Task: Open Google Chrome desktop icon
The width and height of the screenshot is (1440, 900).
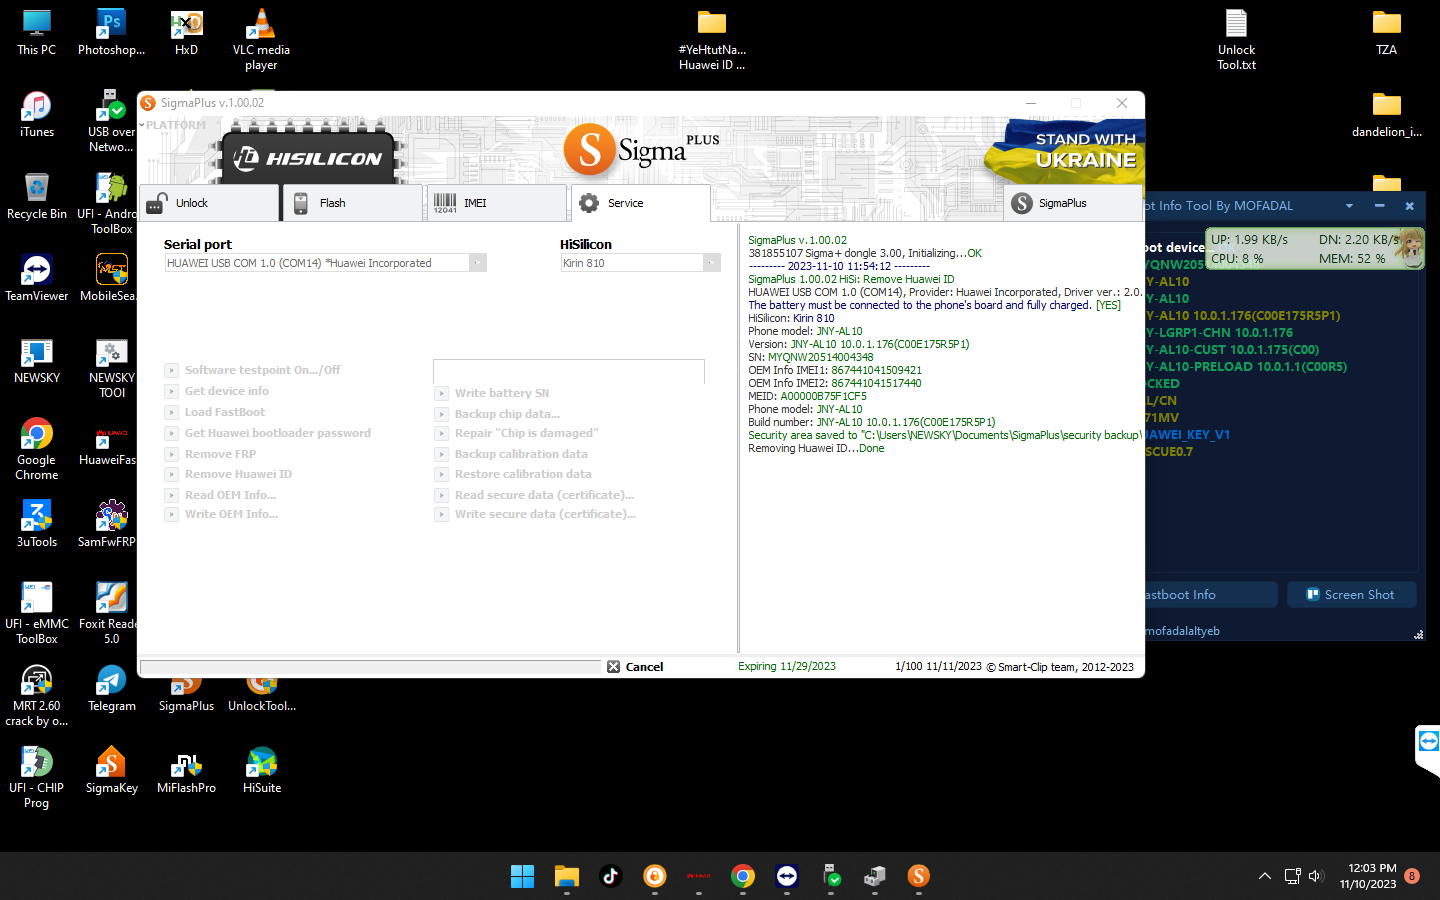Action: 37,450
